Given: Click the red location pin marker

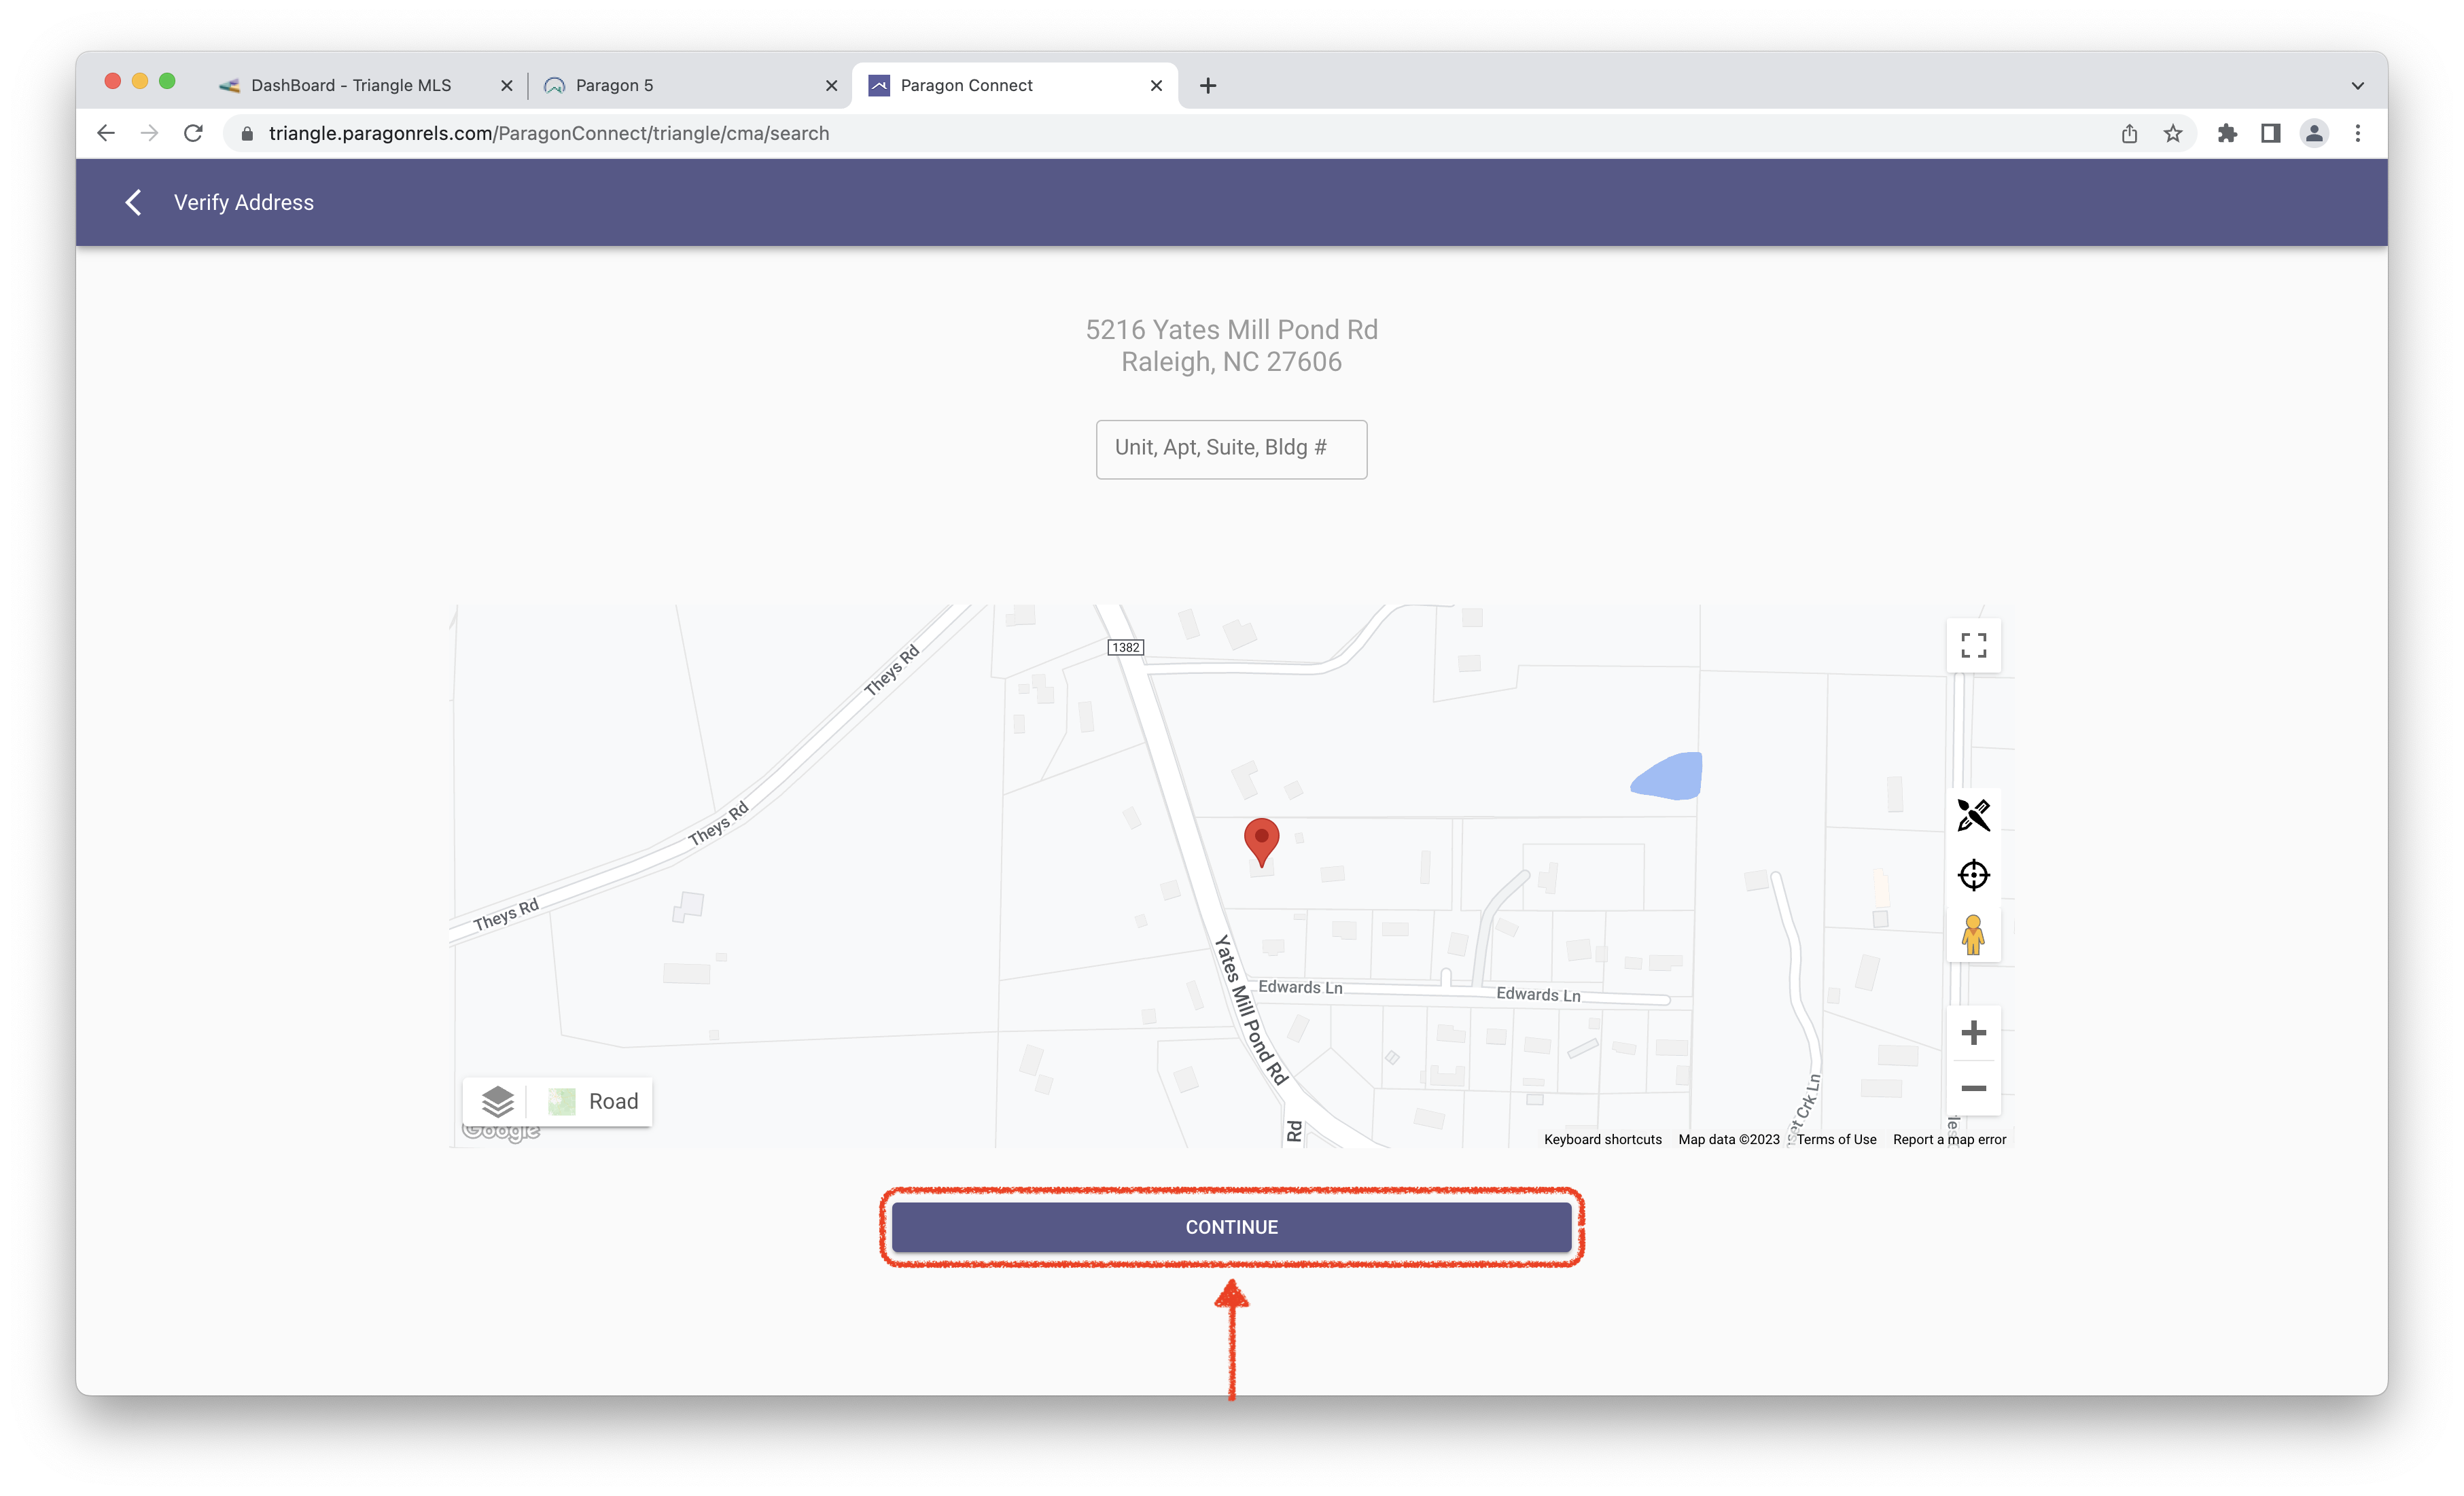Looking at the screenshot, I should 1261,842.
